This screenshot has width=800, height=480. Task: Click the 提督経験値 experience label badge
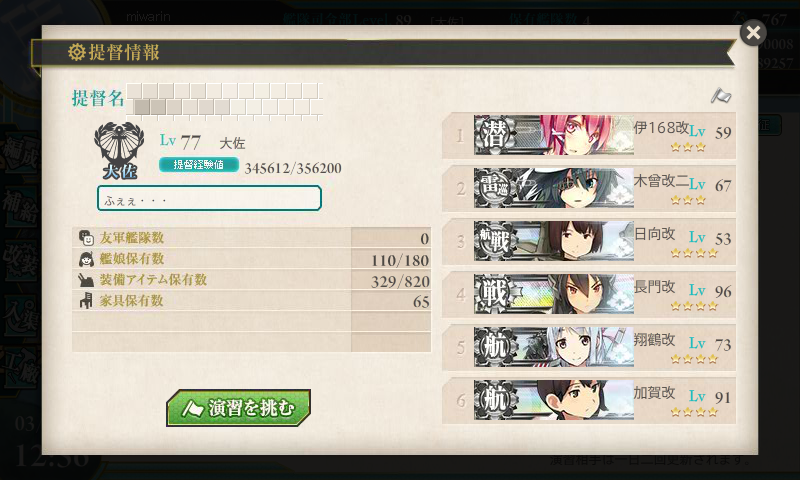click(198, 165)
